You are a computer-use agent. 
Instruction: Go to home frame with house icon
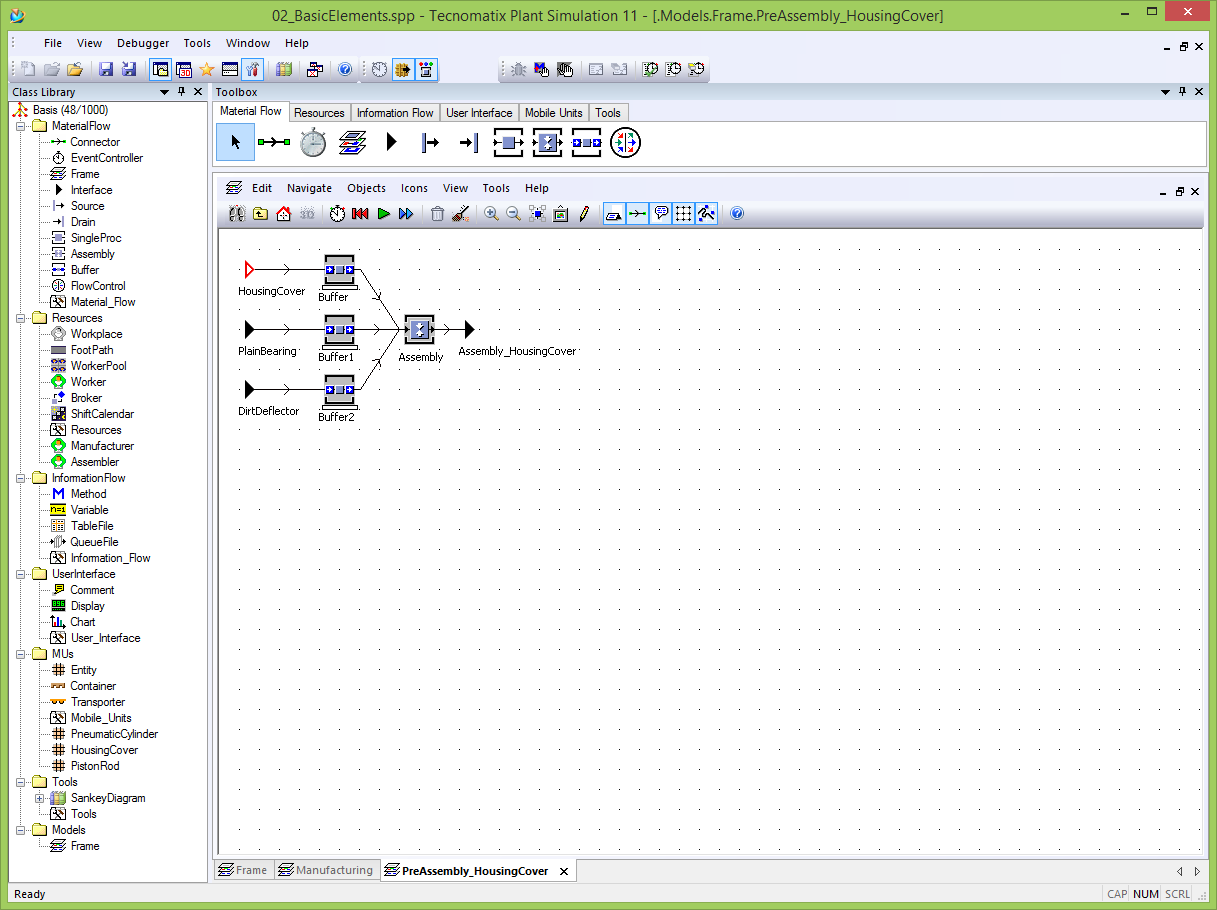coord(283,214)
